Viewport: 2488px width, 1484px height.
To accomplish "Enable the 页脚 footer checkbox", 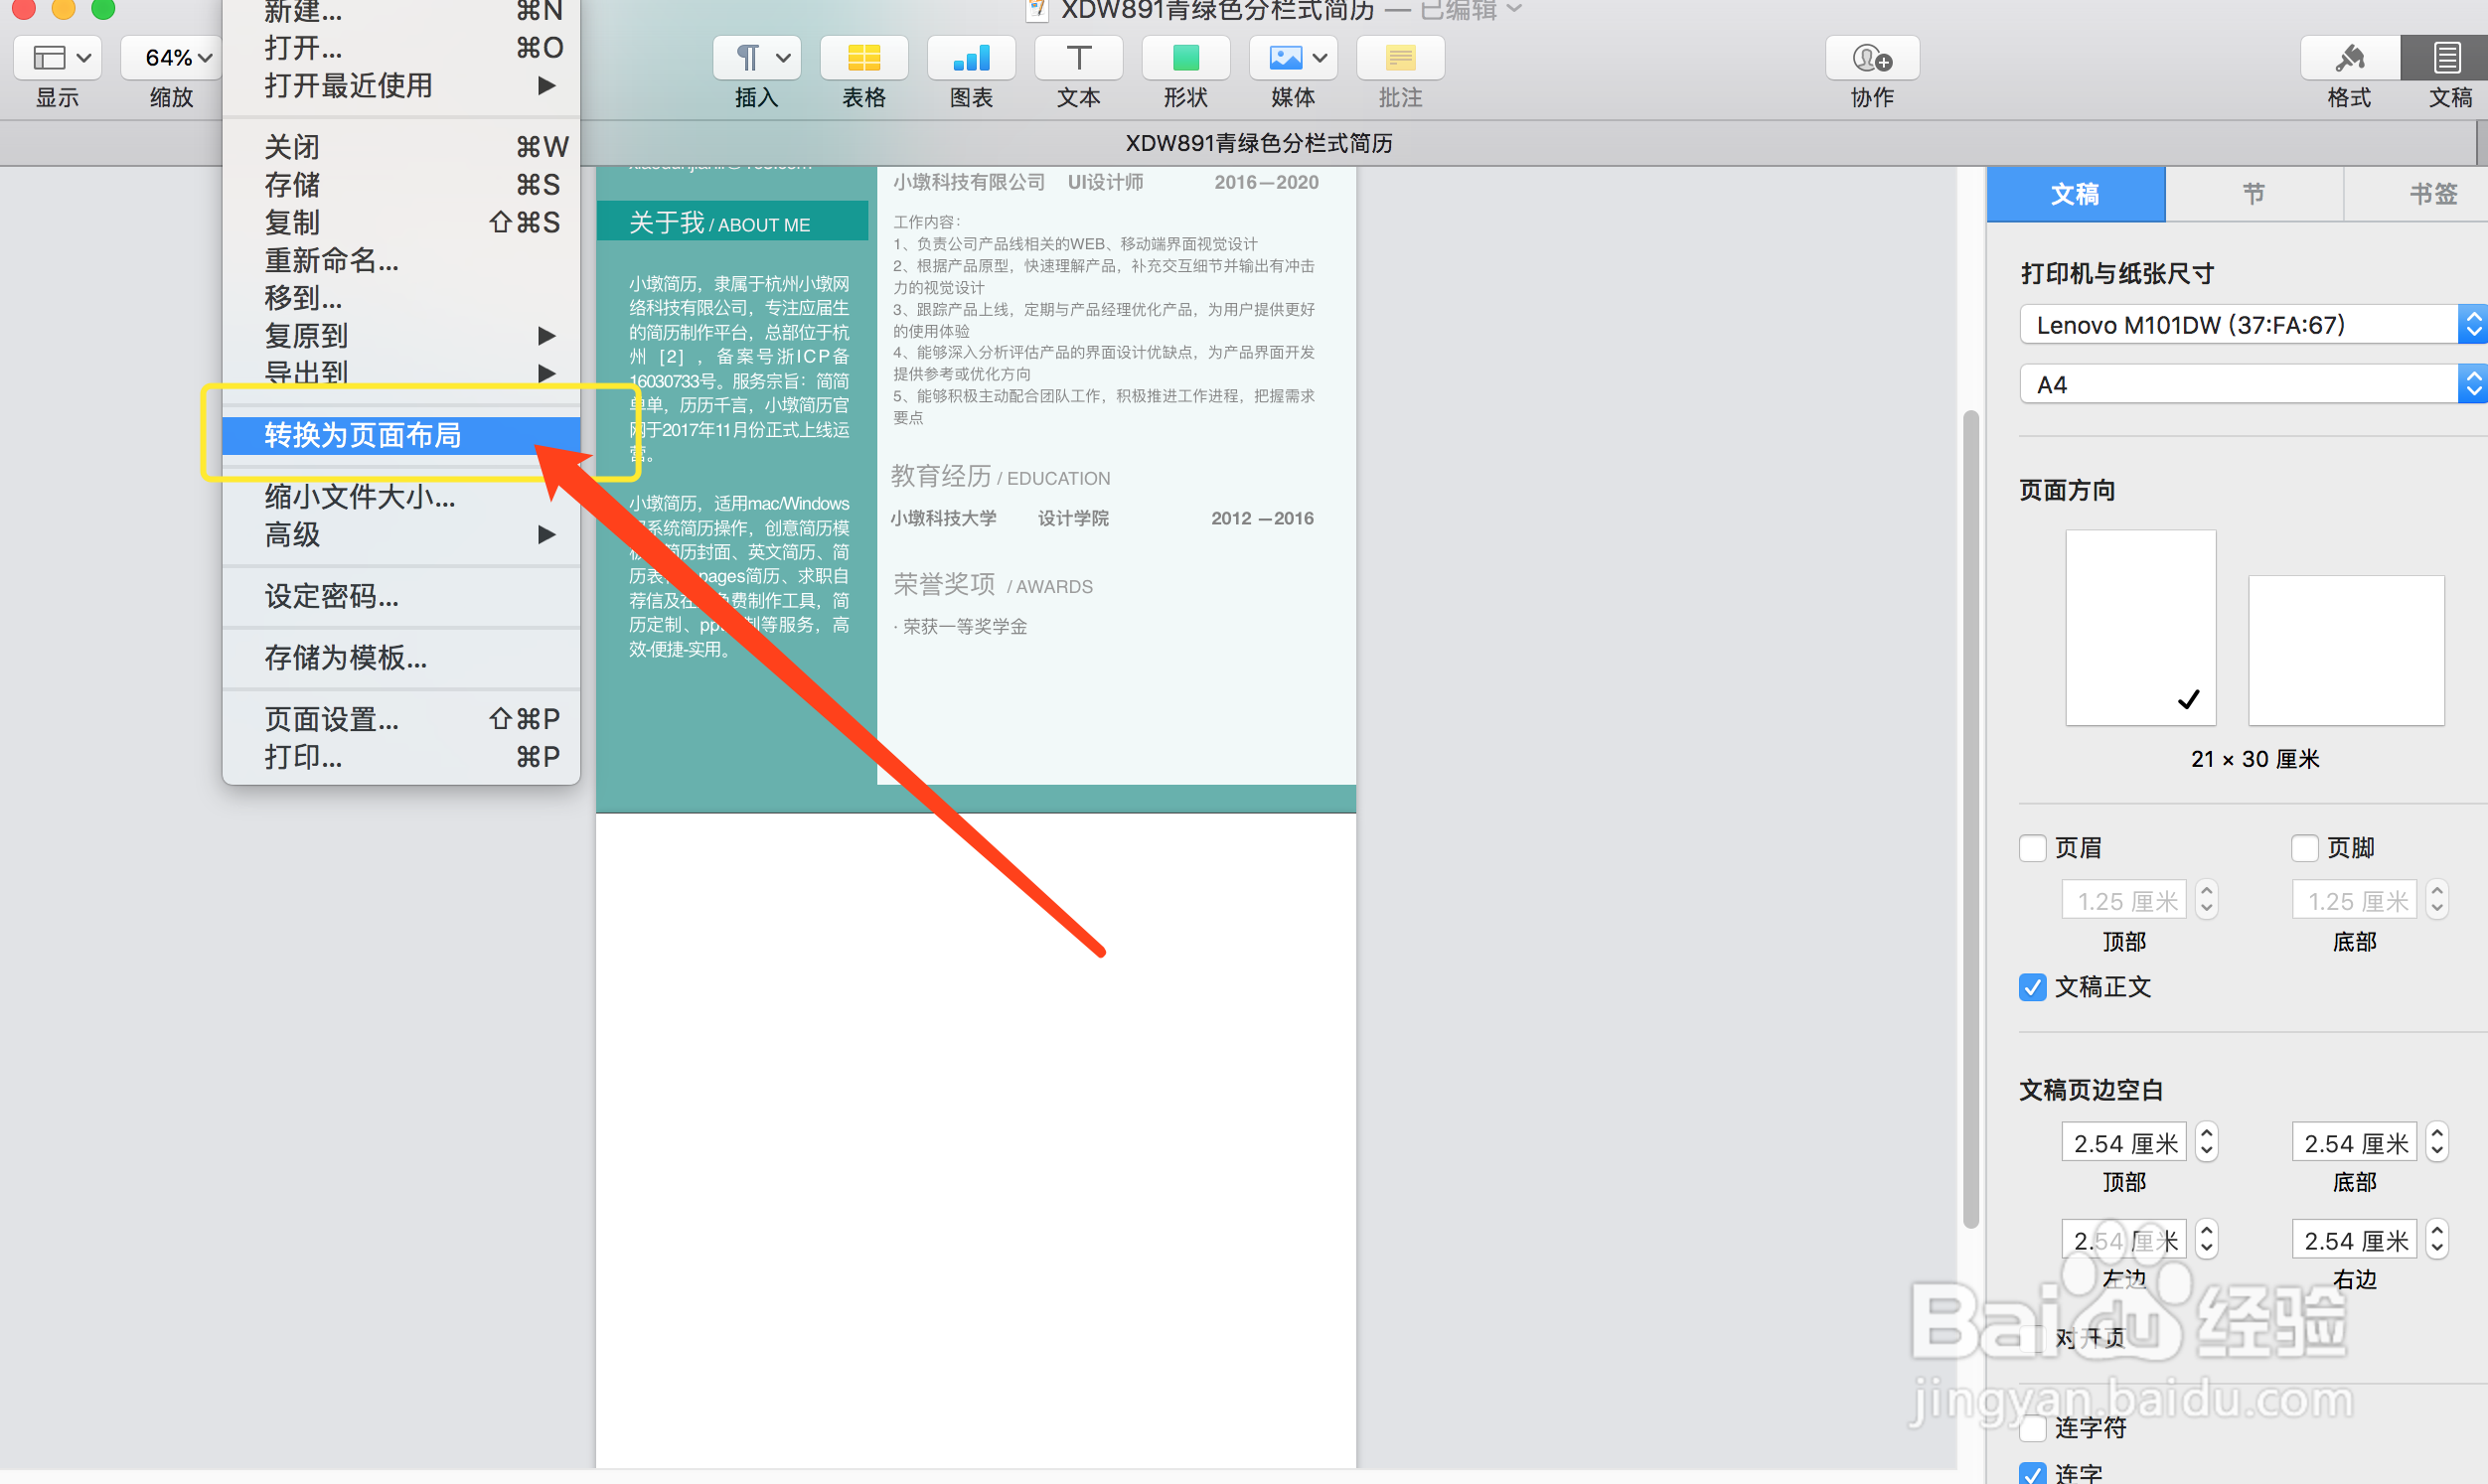I will coord(2304,848).
